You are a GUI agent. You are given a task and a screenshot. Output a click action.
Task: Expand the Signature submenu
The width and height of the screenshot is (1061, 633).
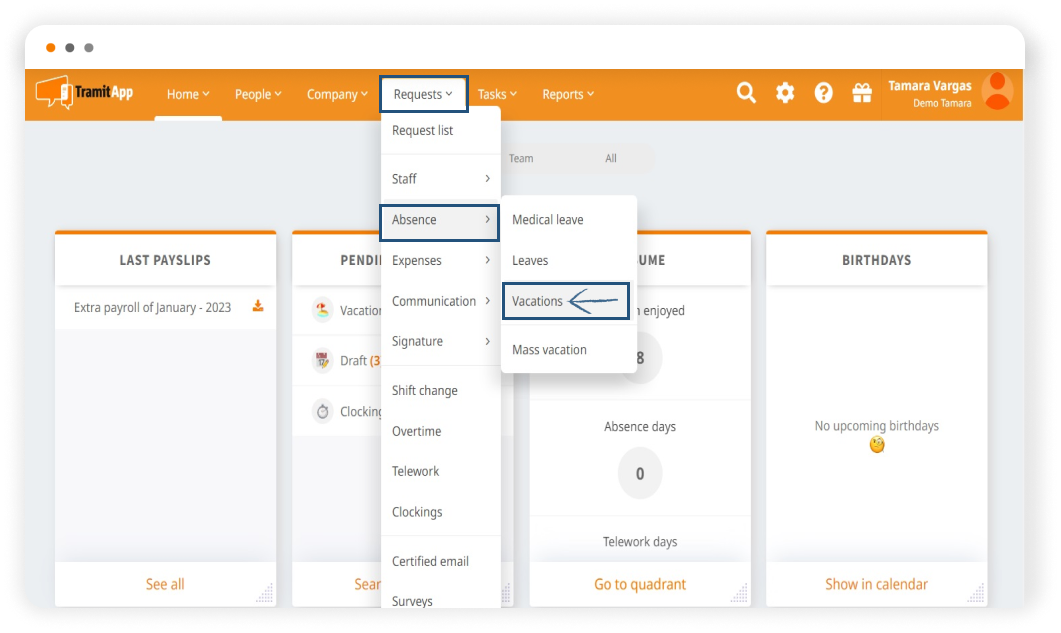point(440,341)
